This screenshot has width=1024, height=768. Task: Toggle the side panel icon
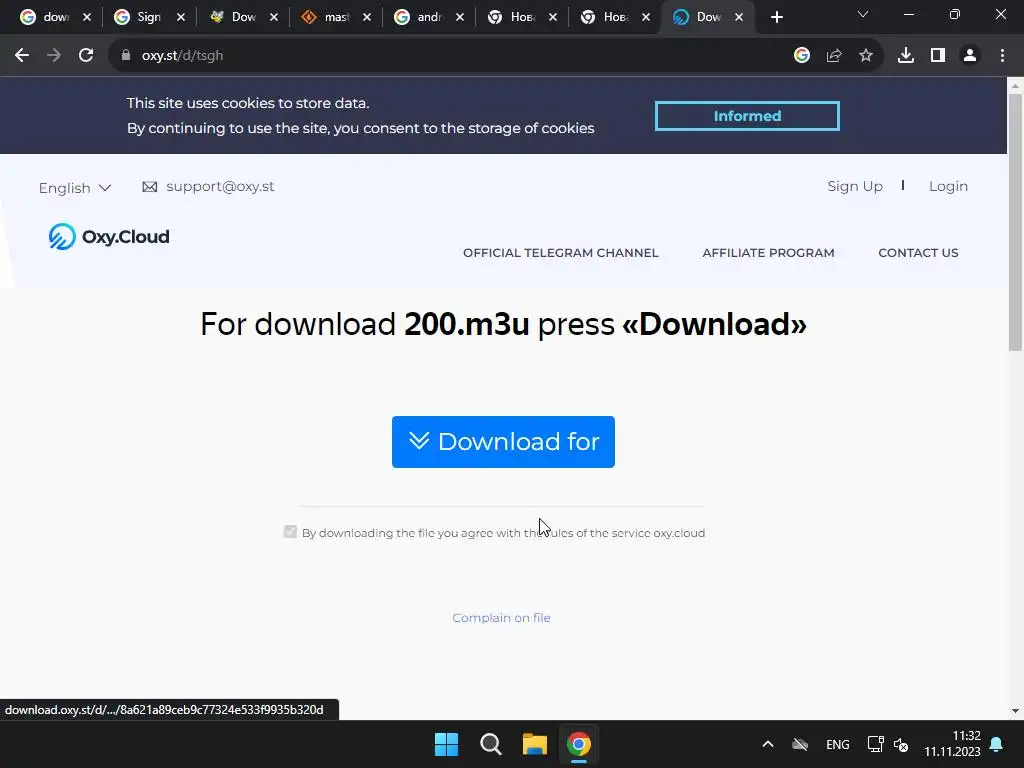click(x=938, y=56)
